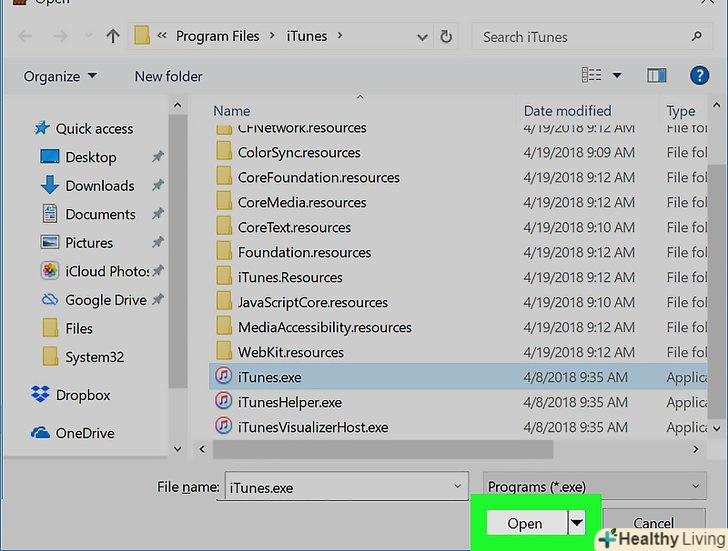Change view with the view icon
Image resolution: width=728 pixels, height=551 pixels.
[x=592, y=75]
